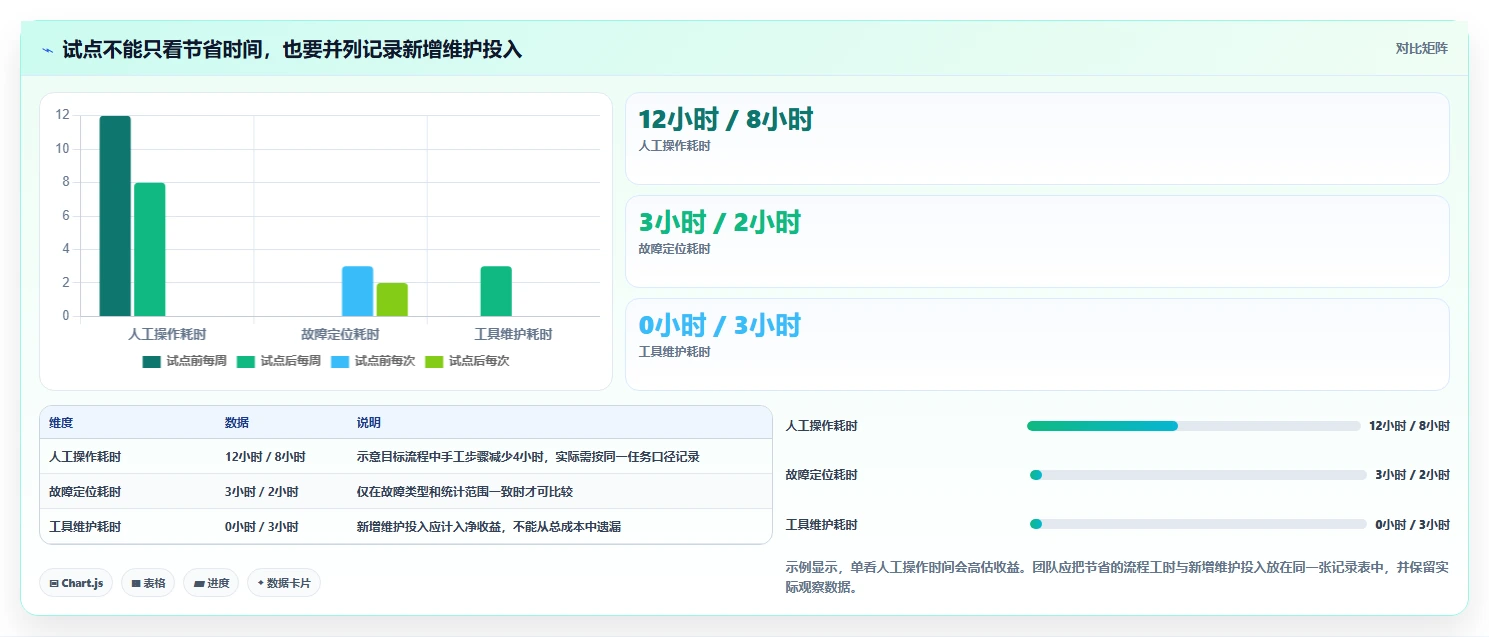Image resolution: width=1489 pixels, height=637 pixels.
Task: Click table value 3小时 / 2小时
Action: point(261,492)
